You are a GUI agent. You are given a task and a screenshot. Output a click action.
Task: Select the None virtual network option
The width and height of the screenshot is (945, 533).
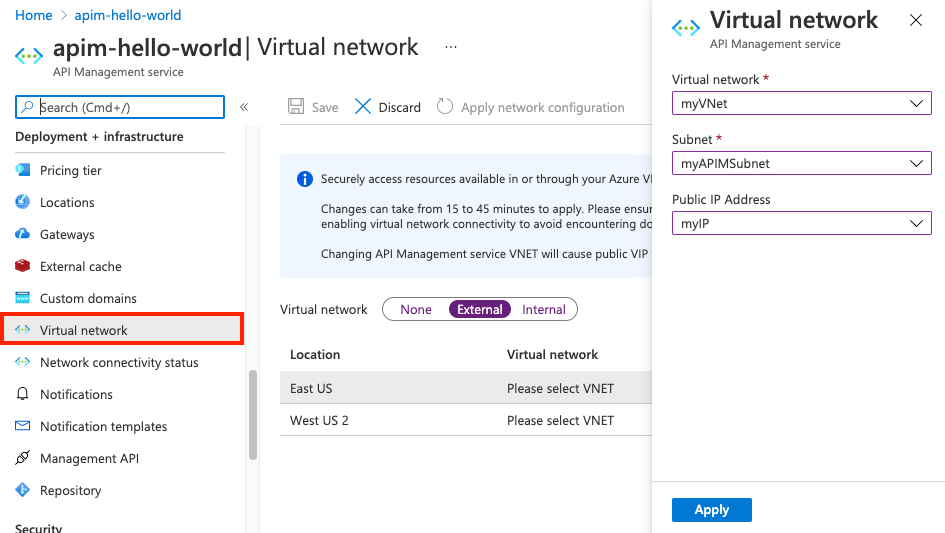[x=416, y=310]
